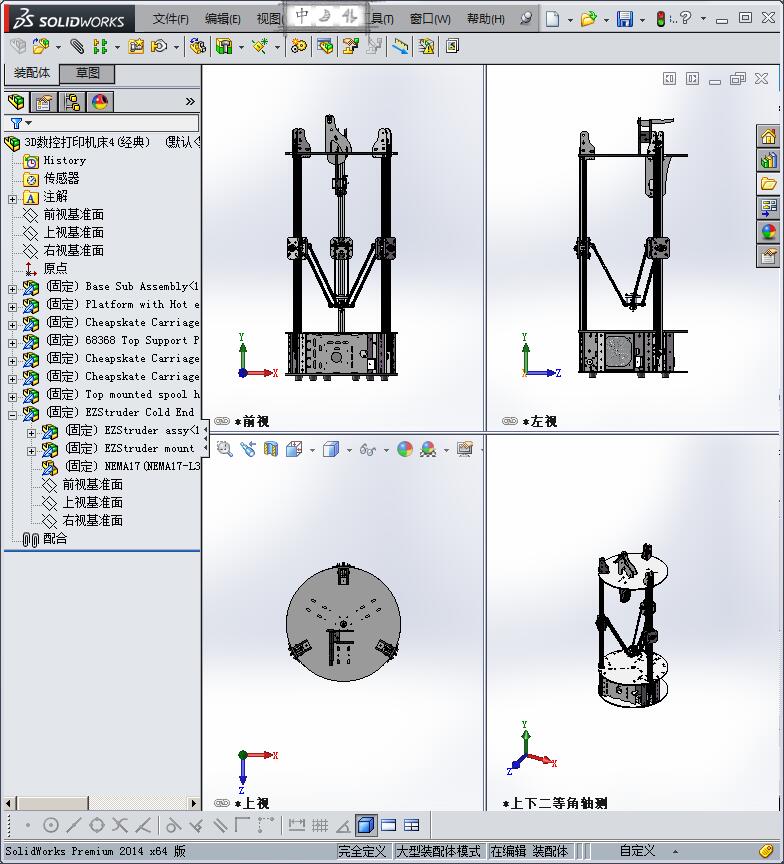Click the circle sketch snap icon in bottom toolbar
This screenshot has width=784, height=864.
tap(51, 825)
